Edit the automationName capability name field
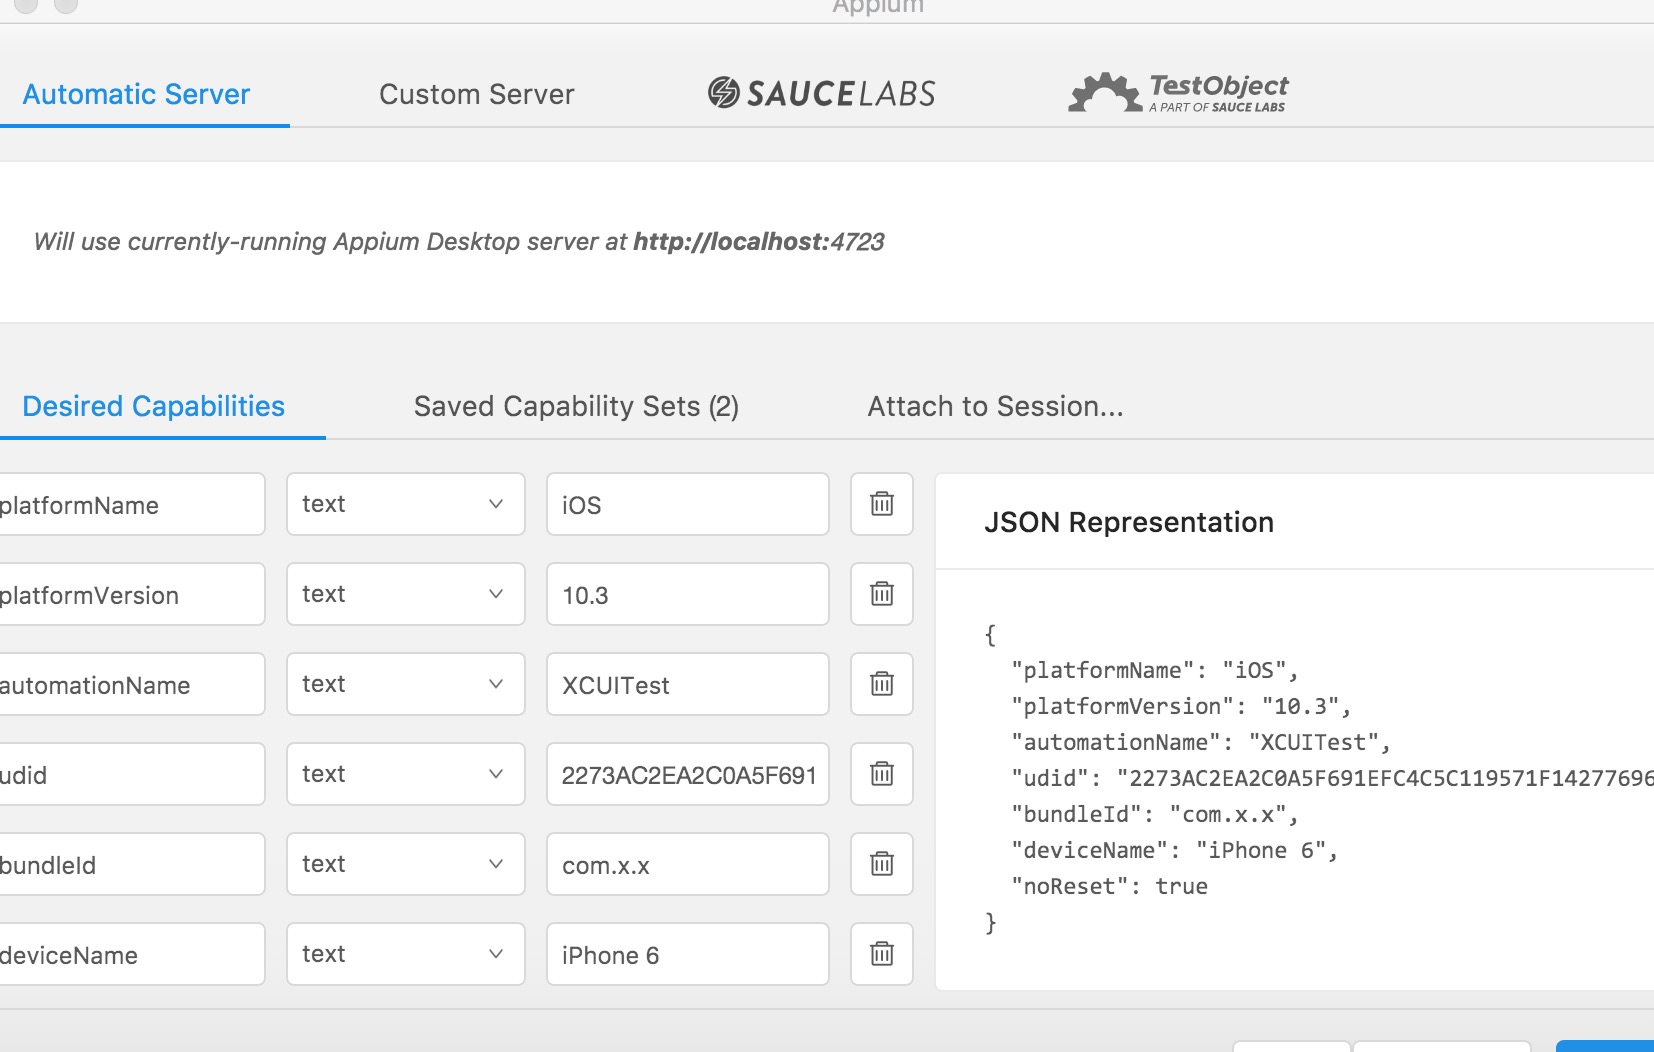Screen dimensions: 1654x1052 pos(132,684)
